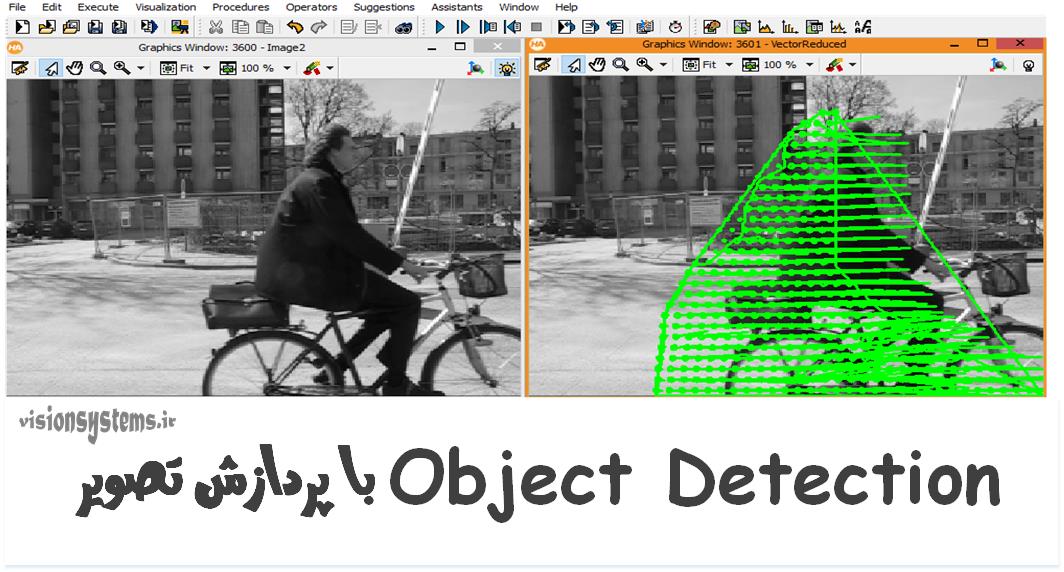Toggle 3D plot mode icon in Image2 window
The image size is (1064, 572).
click(x=476, y=68)
